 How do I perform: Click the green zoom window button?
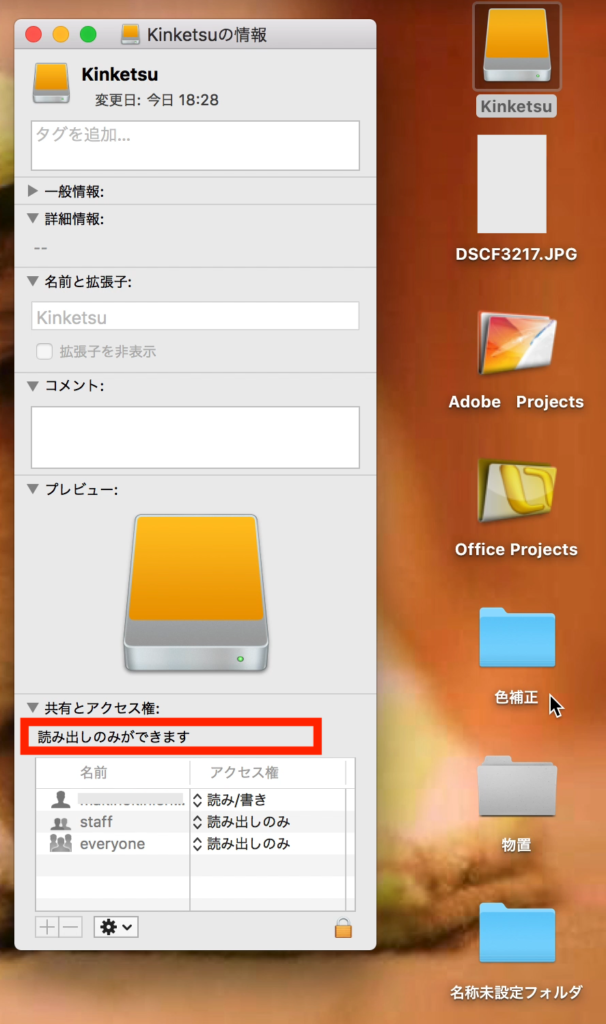(x=88, y=34)
